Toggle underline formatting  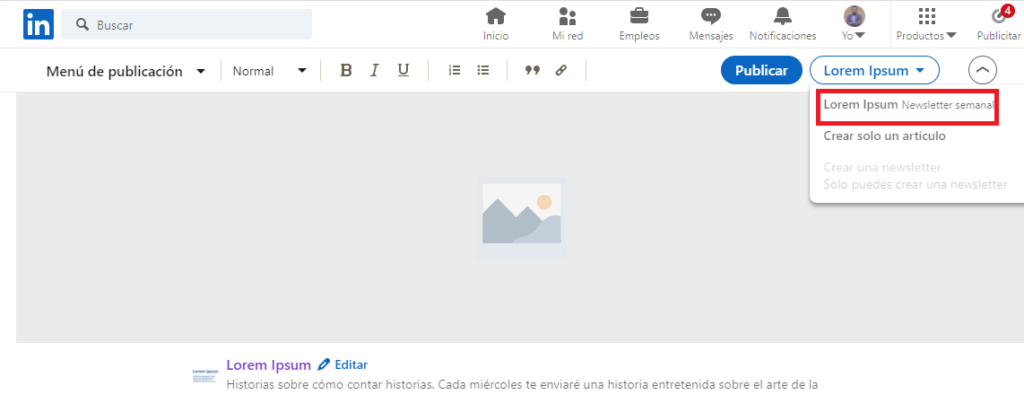click(404, 71)
